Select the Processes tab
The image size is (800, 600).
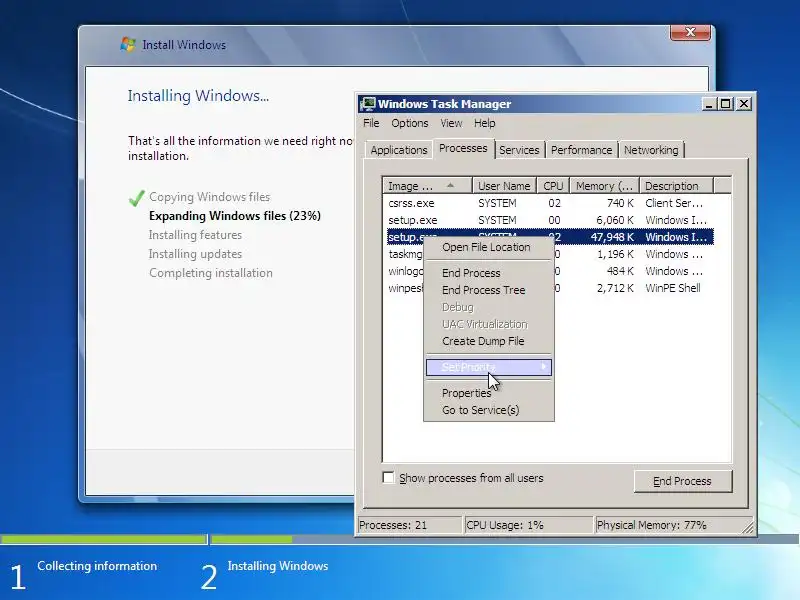tap(463, 148)
